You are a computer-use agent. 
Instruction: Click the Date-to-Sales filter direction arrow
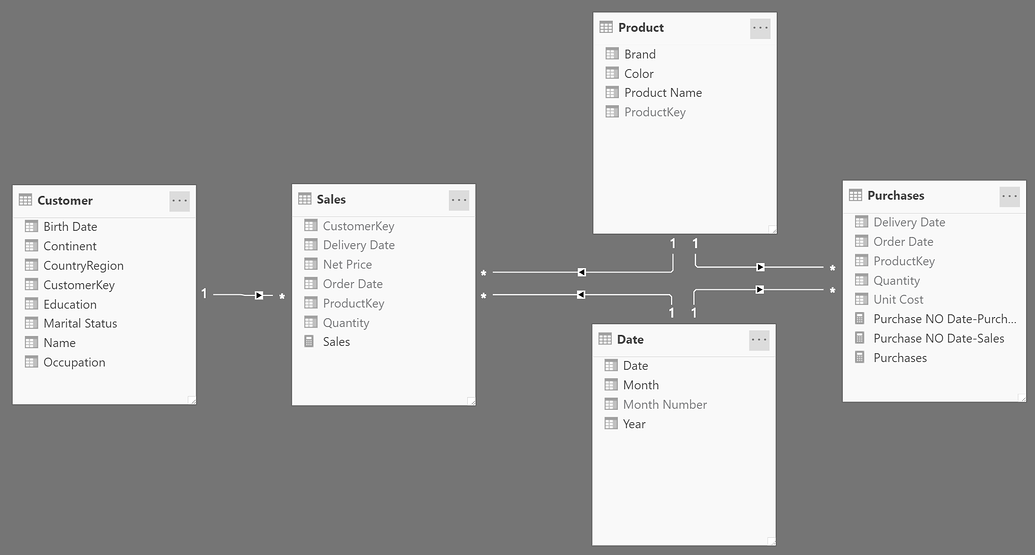coord(581,295)
